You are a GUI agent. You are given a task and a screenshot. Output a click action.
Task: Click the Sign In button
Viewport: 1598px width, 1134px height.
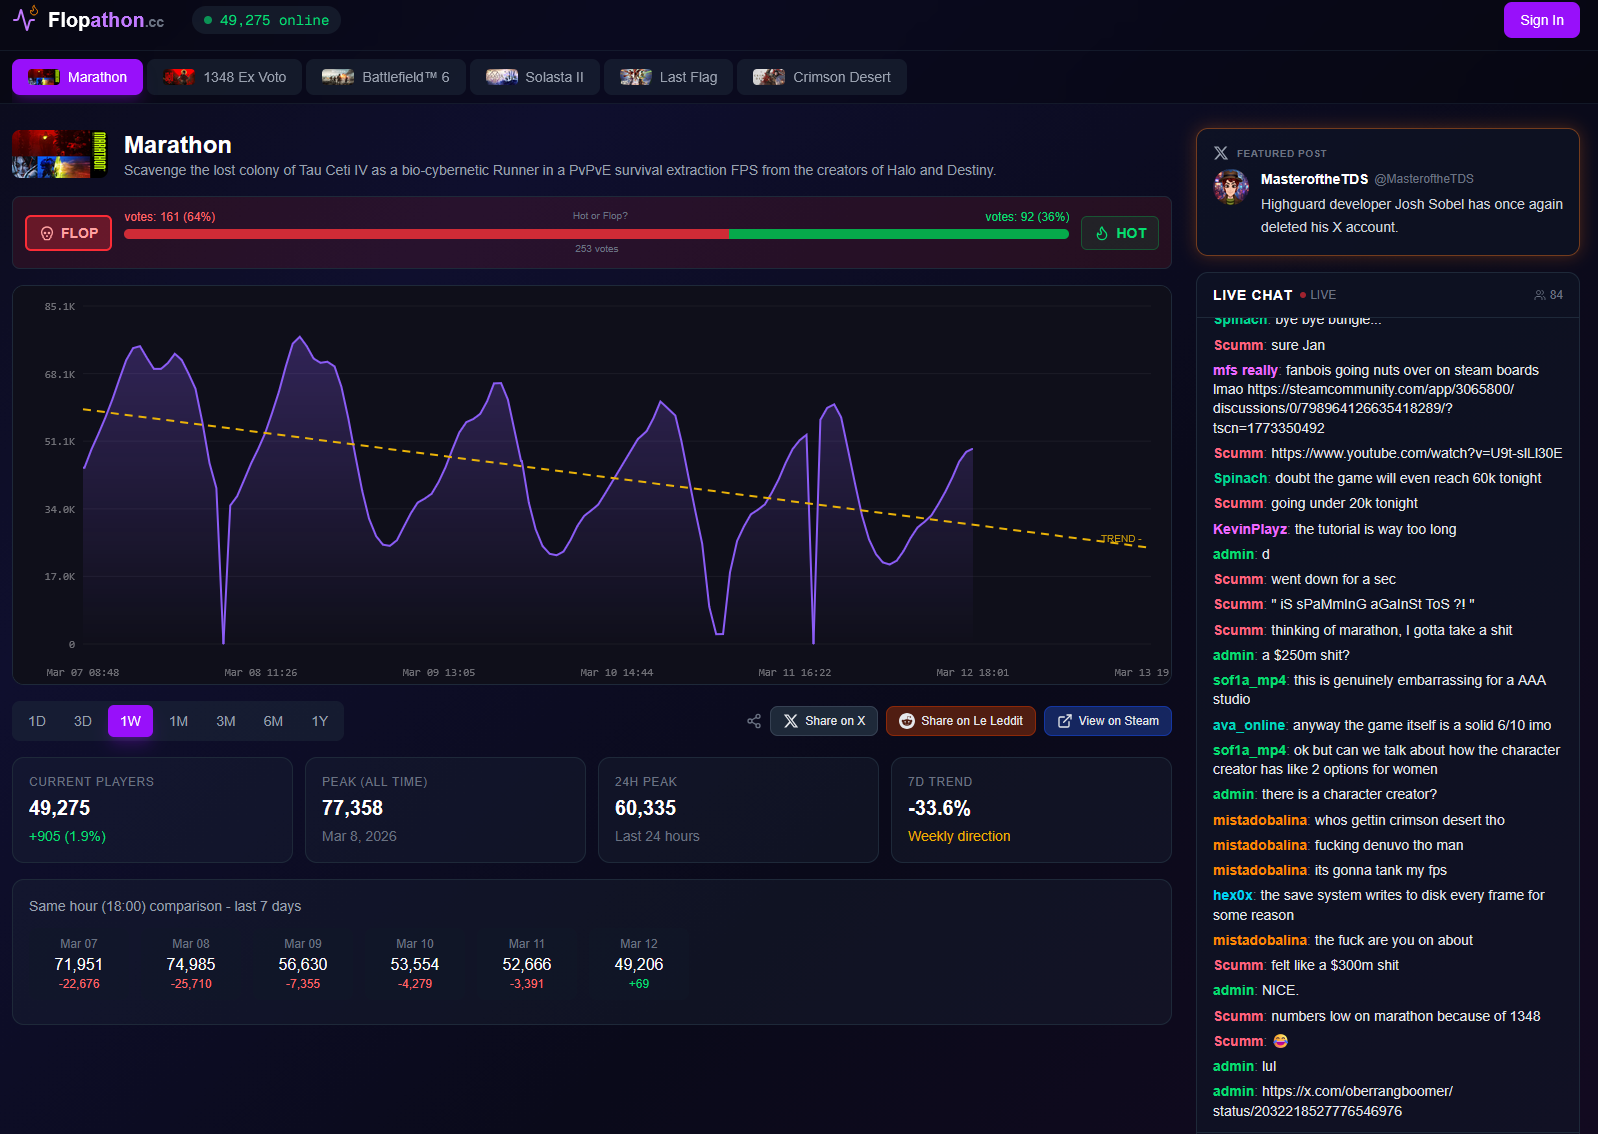click(1541, 20)
